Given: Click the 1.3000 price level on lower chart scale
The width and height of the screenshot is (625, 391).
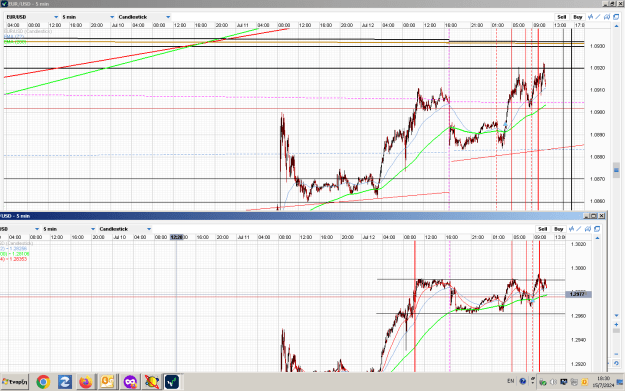Looking at the screenshot, I should click(x=578, y=268).
